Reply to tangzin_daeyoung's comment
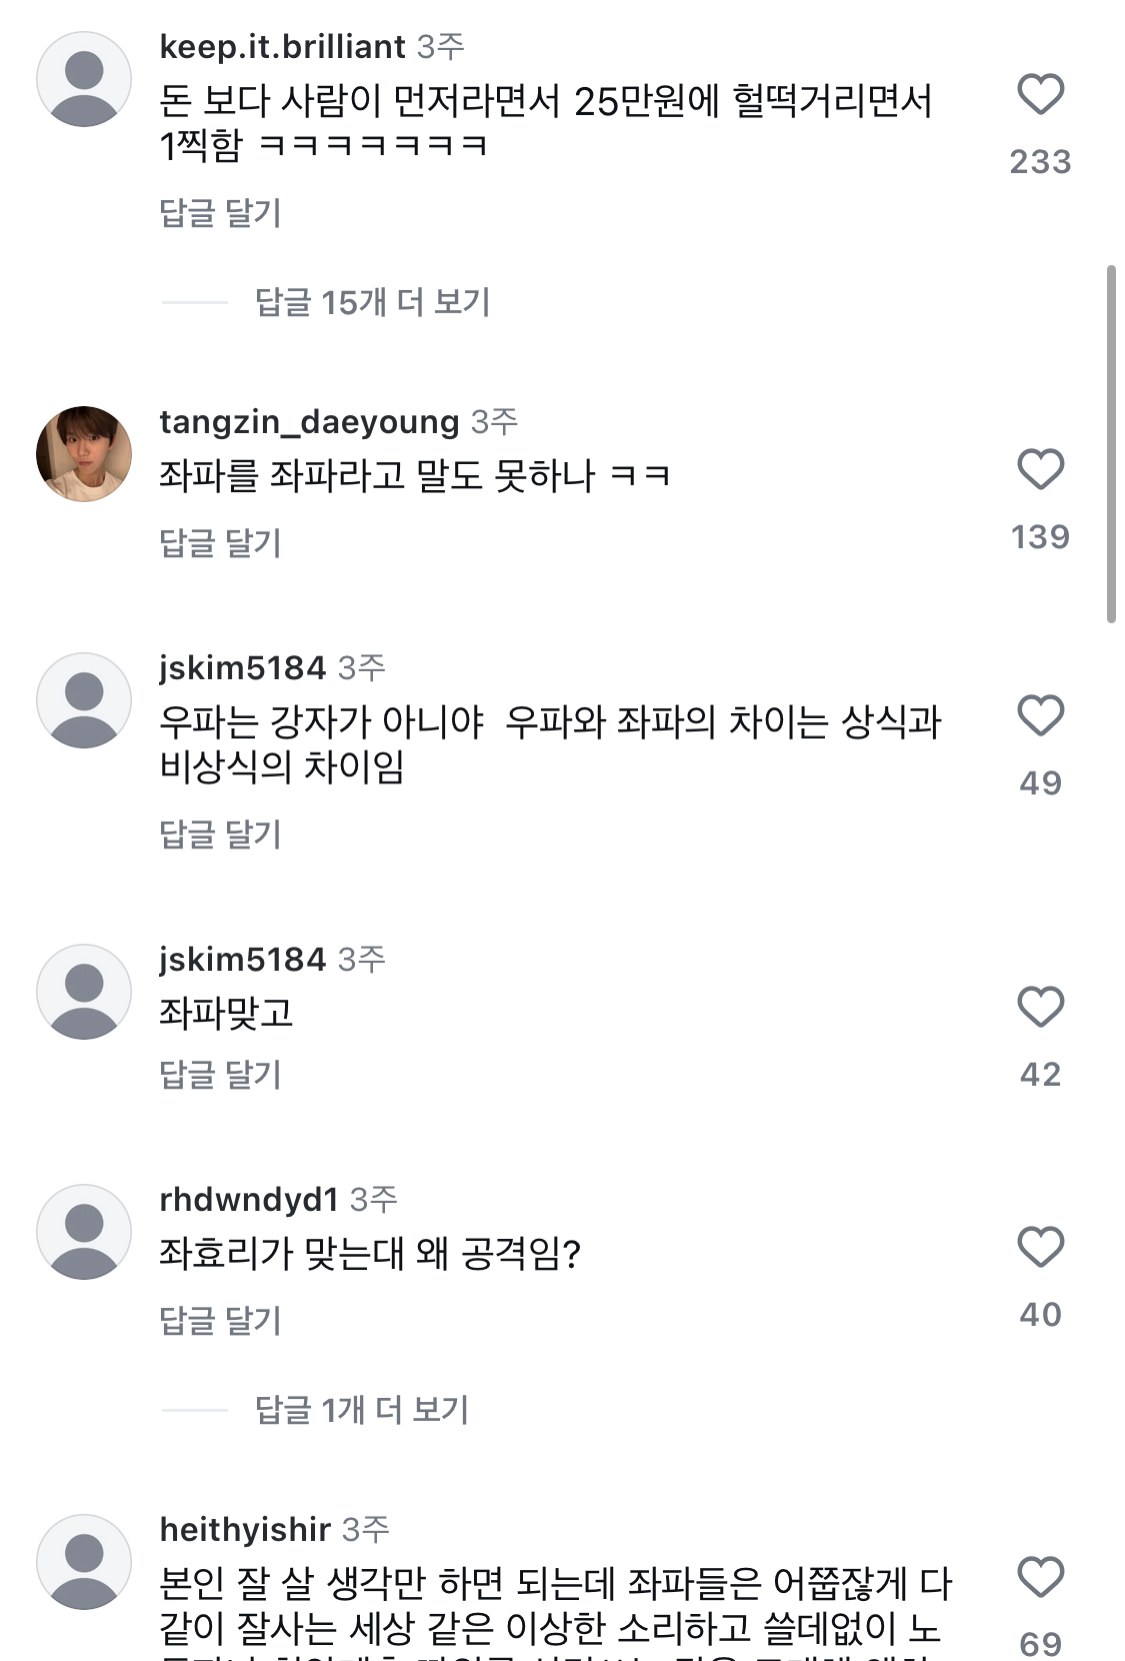This screenshot has height=1661, width=1125. tap(220, 543)
